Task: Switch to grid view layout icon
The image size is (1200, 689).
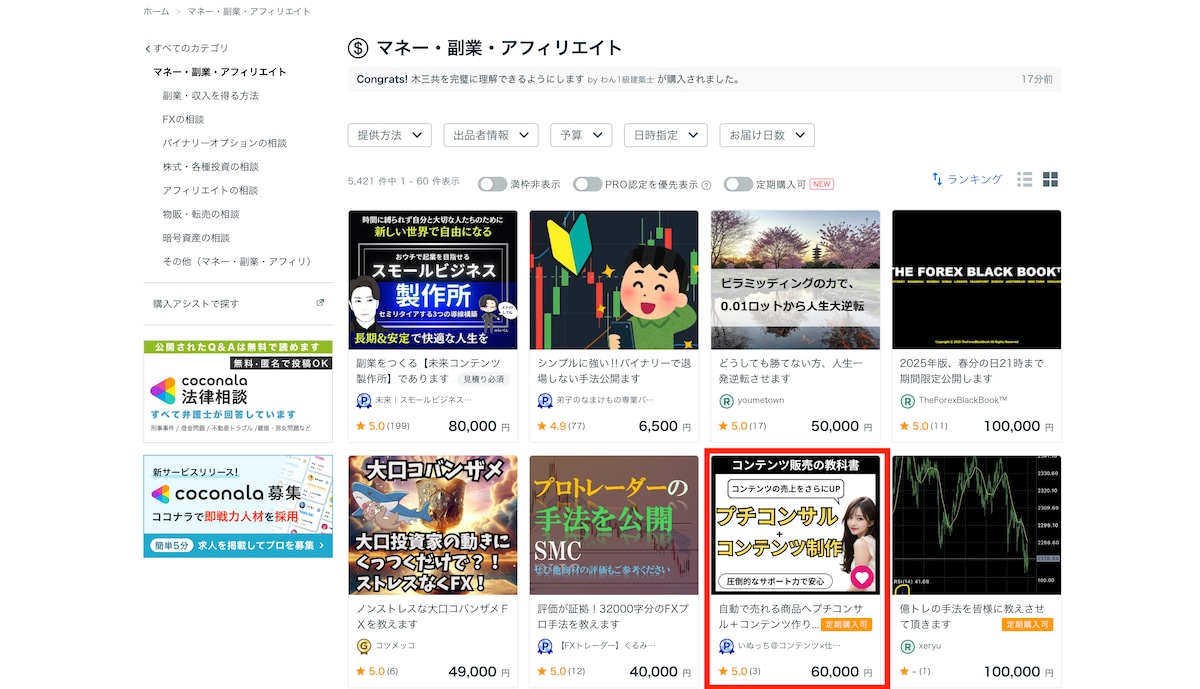Action: 1050,180
